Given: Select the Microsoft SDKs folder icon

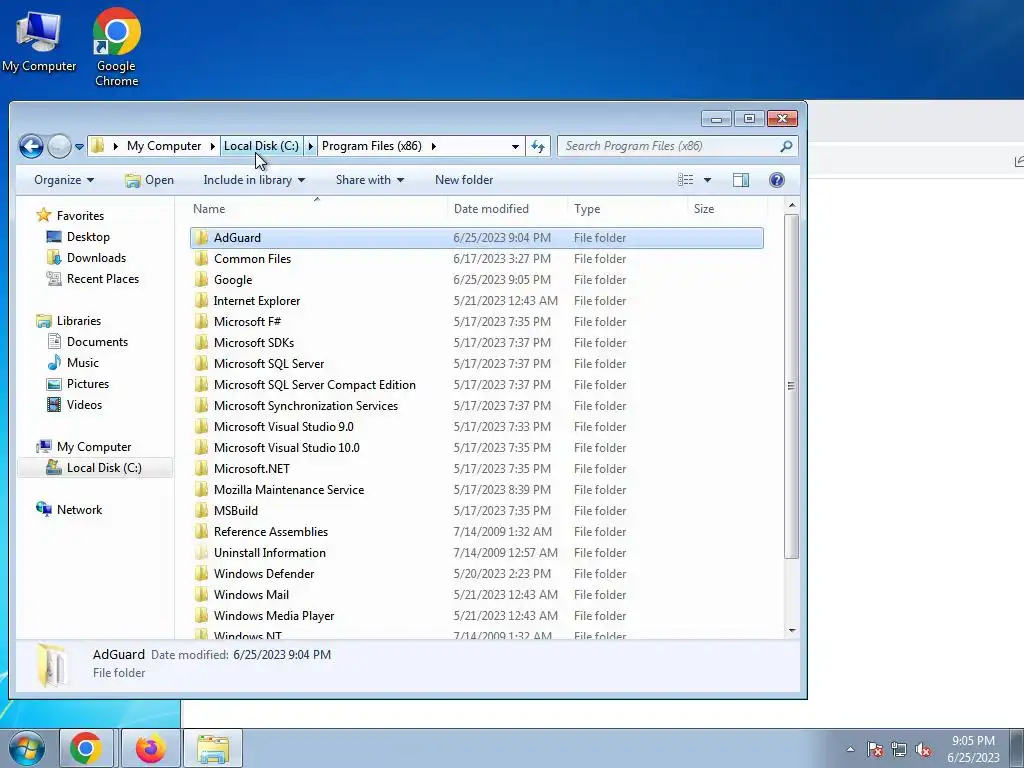Looking at the screenshot, I should coord(202,343).
